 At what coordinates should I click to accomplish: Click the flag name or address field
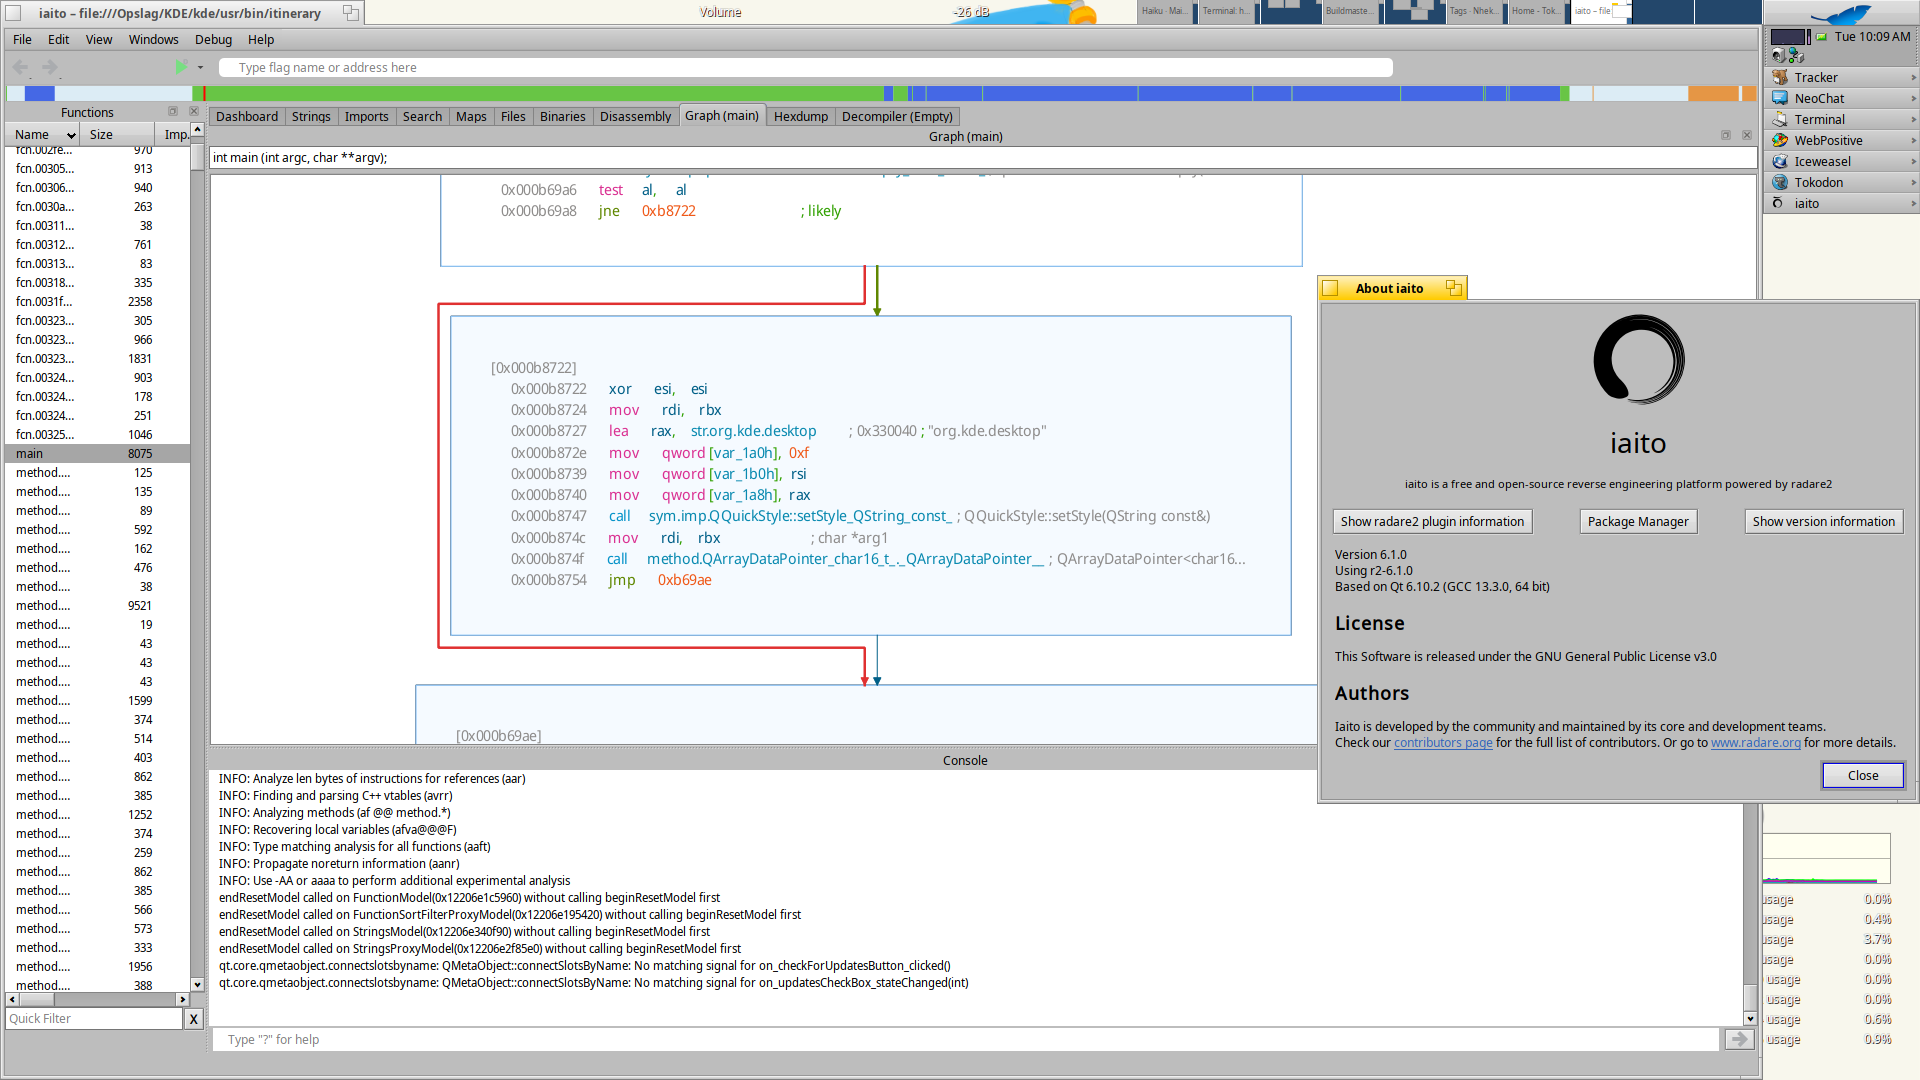(805, 68)
